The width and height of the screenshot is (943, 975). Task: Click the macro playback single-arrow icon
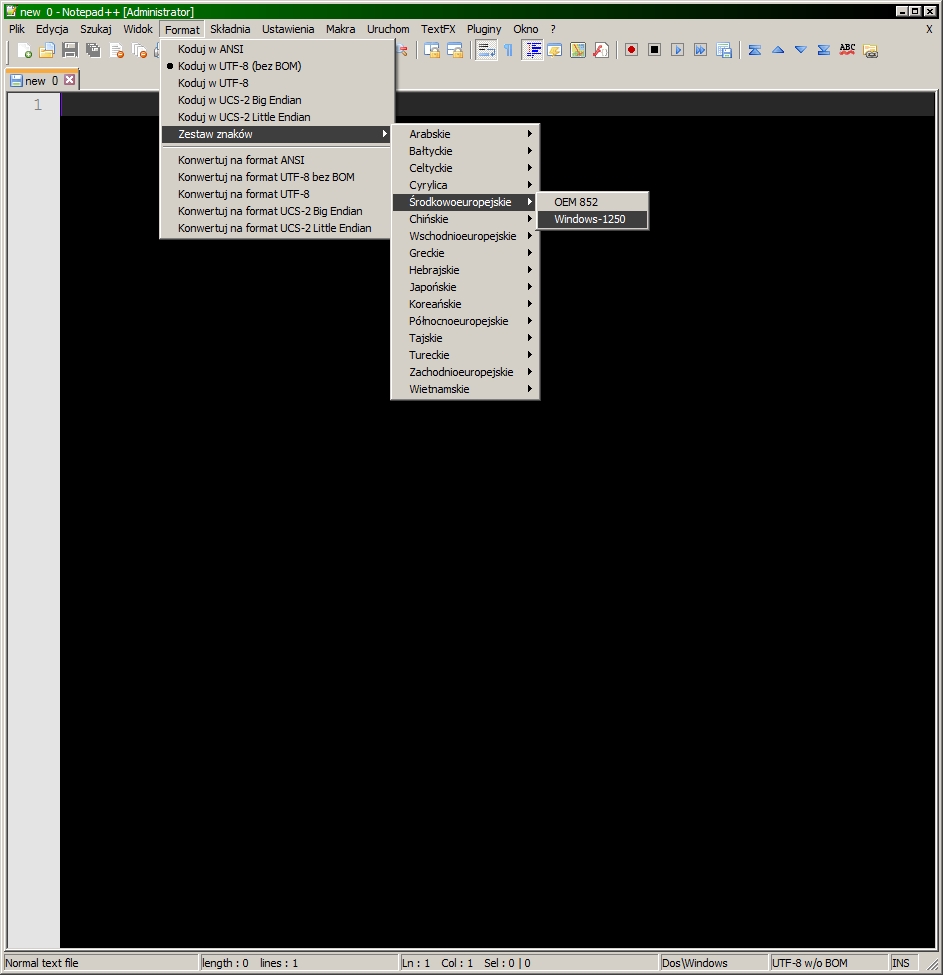(x=677, y=50)
